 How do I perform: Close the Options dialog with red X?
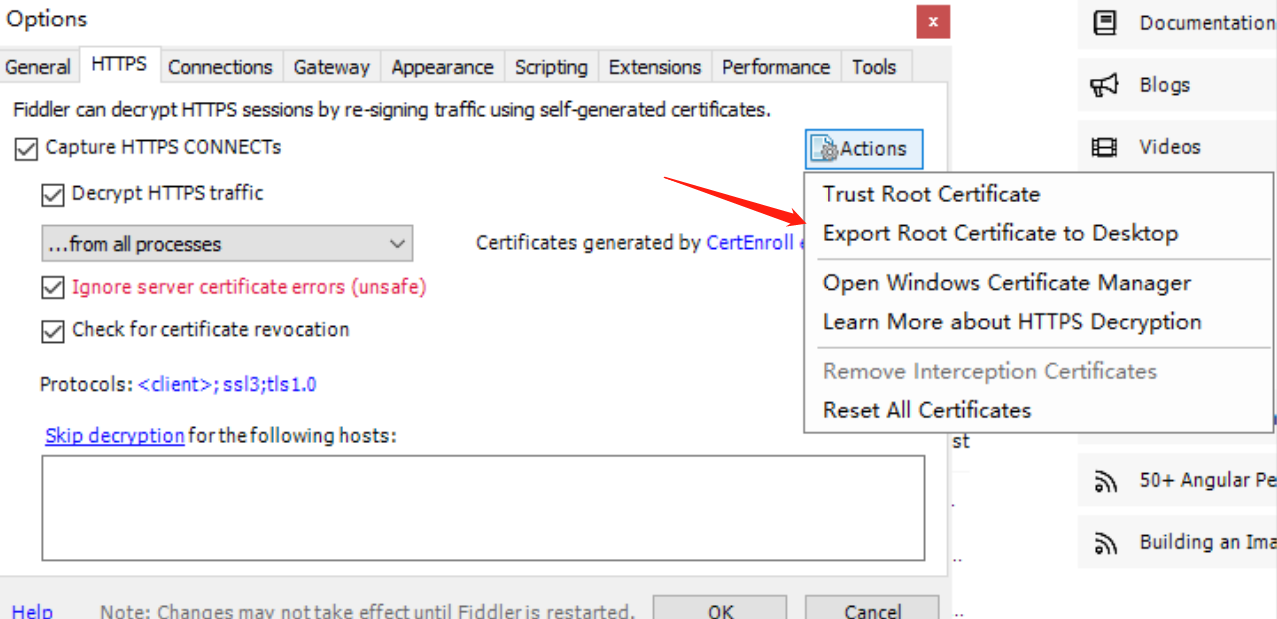click(x=933, y=21)
